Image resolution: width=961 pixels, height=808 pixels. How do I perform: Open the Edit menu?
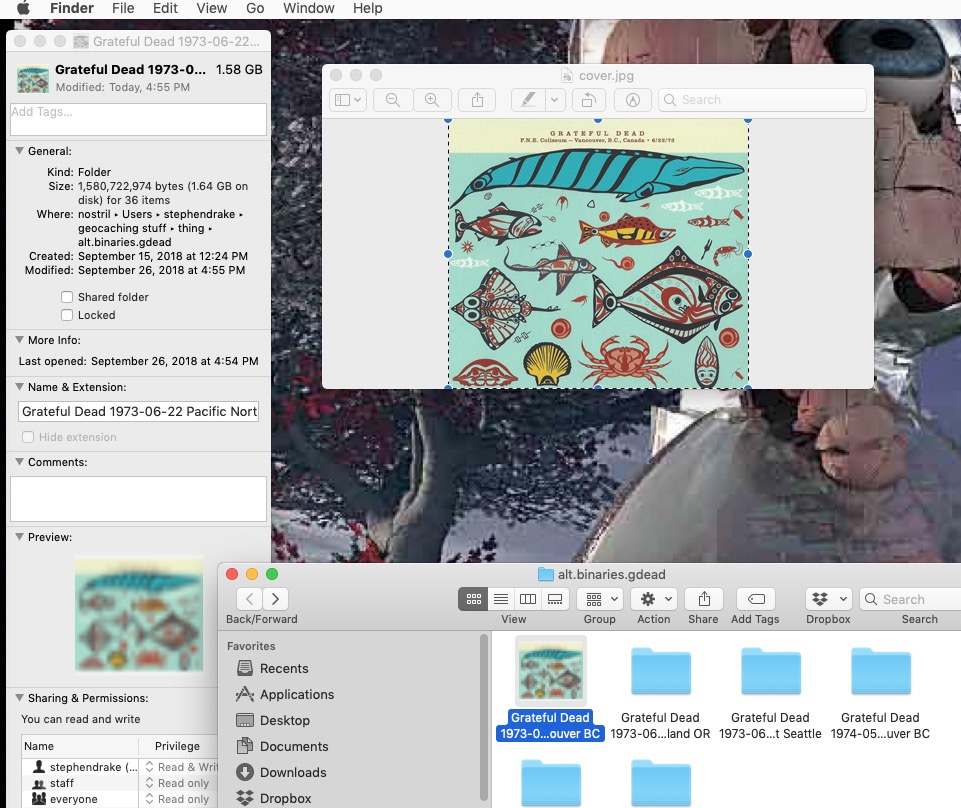pyautogui.click(x=165, y=8)
